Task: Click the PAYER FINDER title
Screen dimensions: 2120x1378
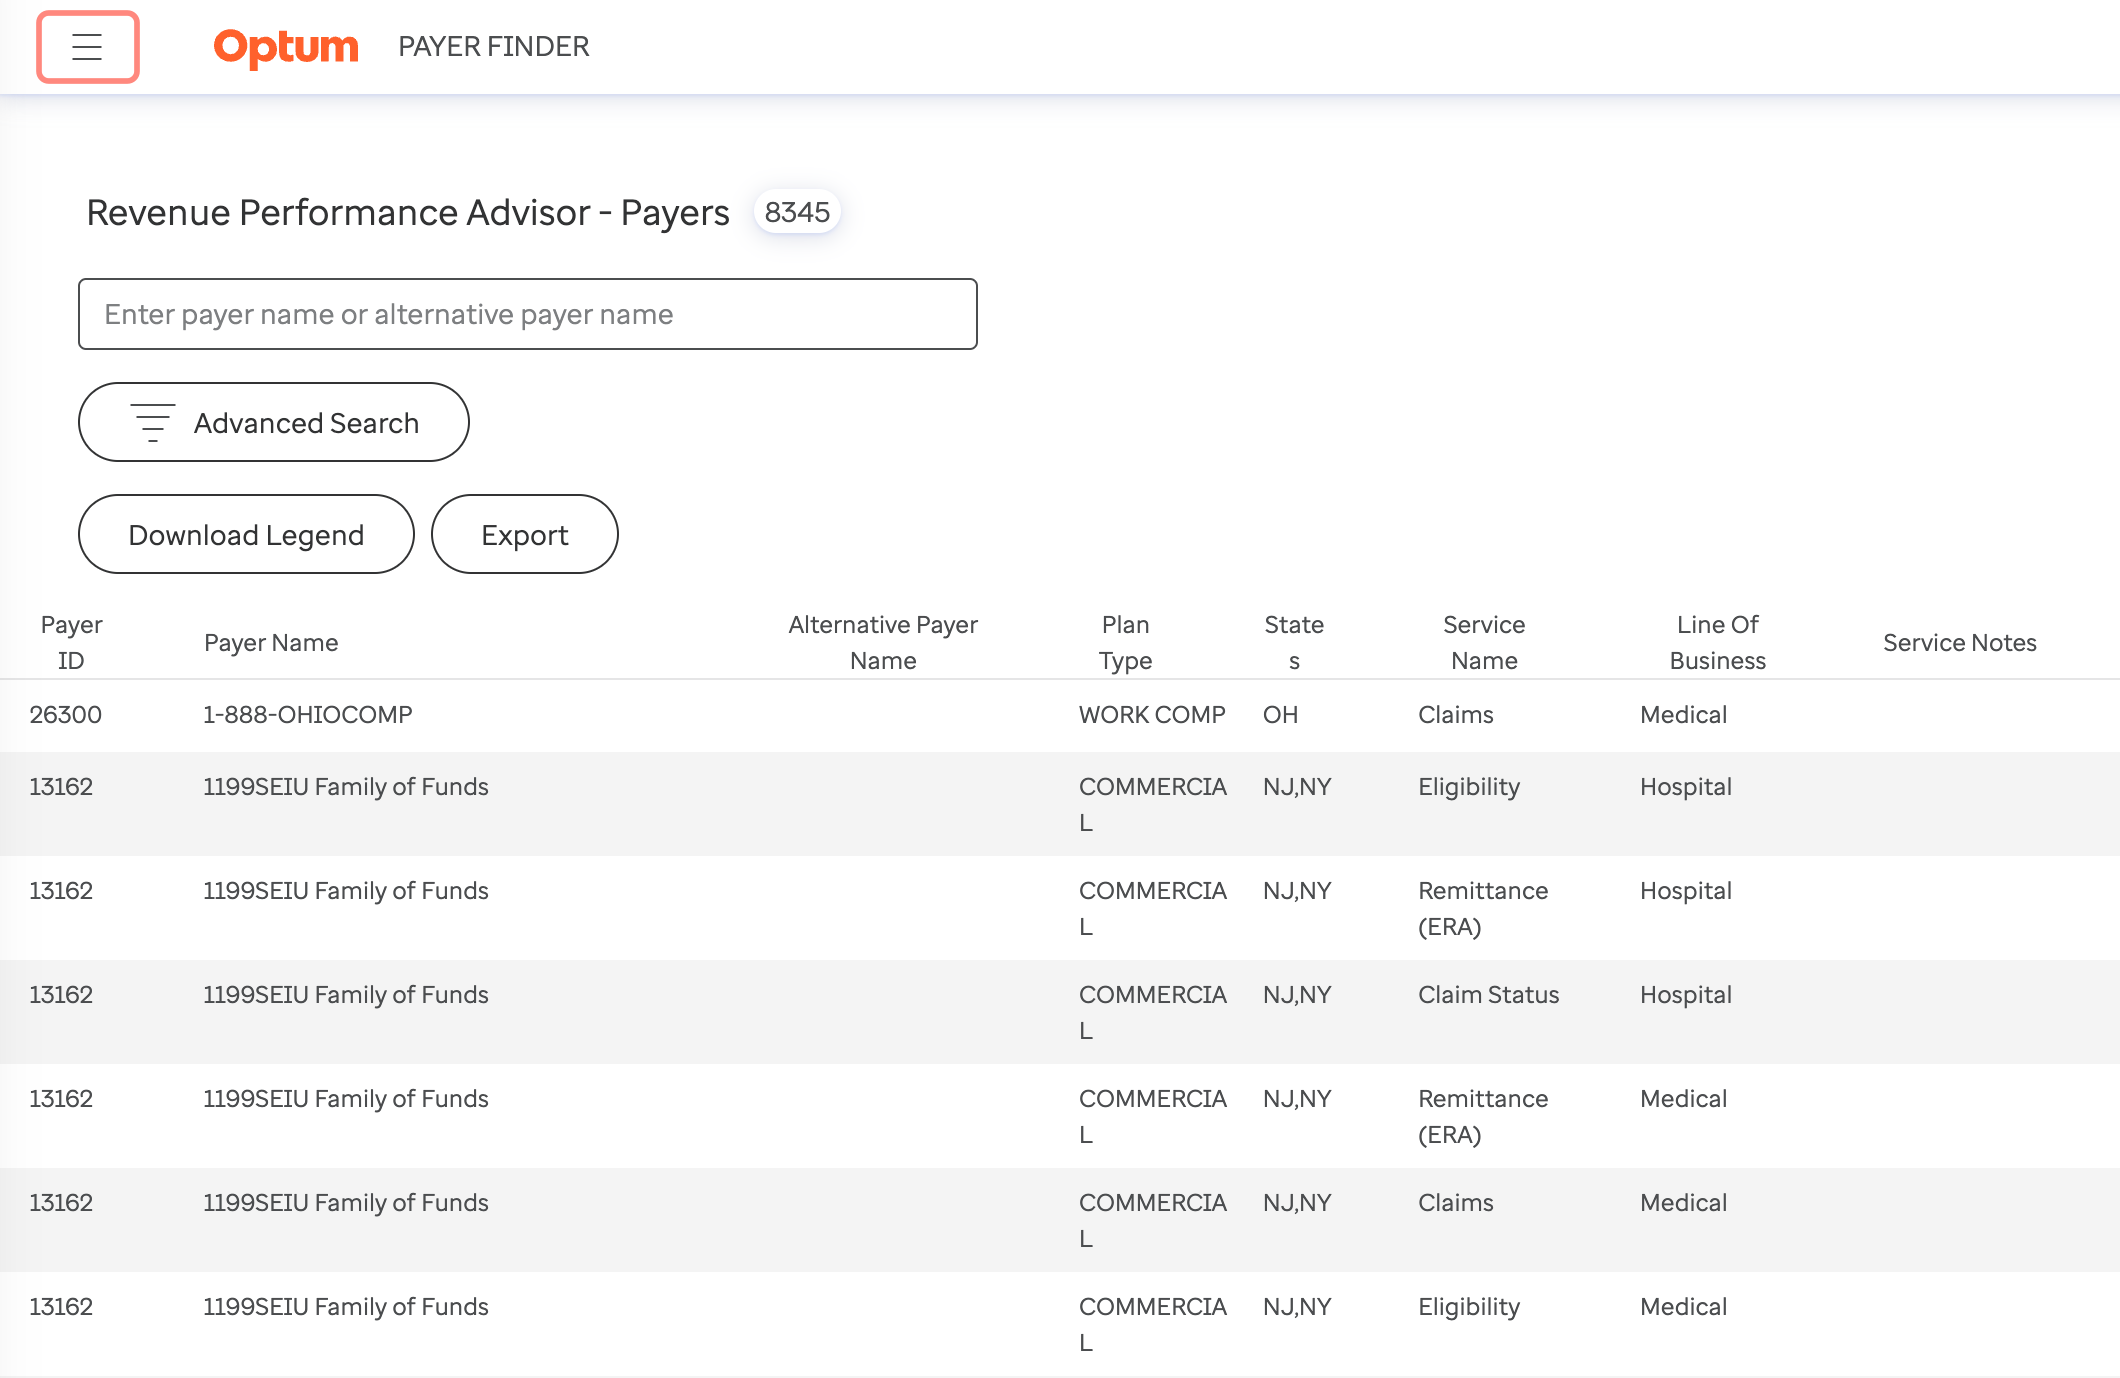Action: pyautogui.click(x=494, y=46)
